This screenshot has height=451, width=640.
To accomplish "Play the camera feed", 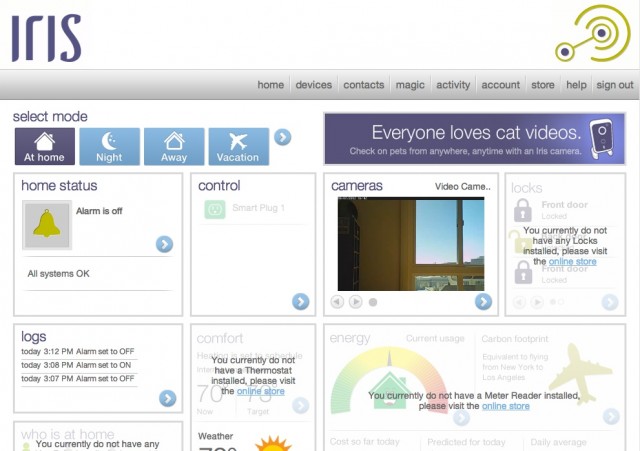I will point(356,302).
